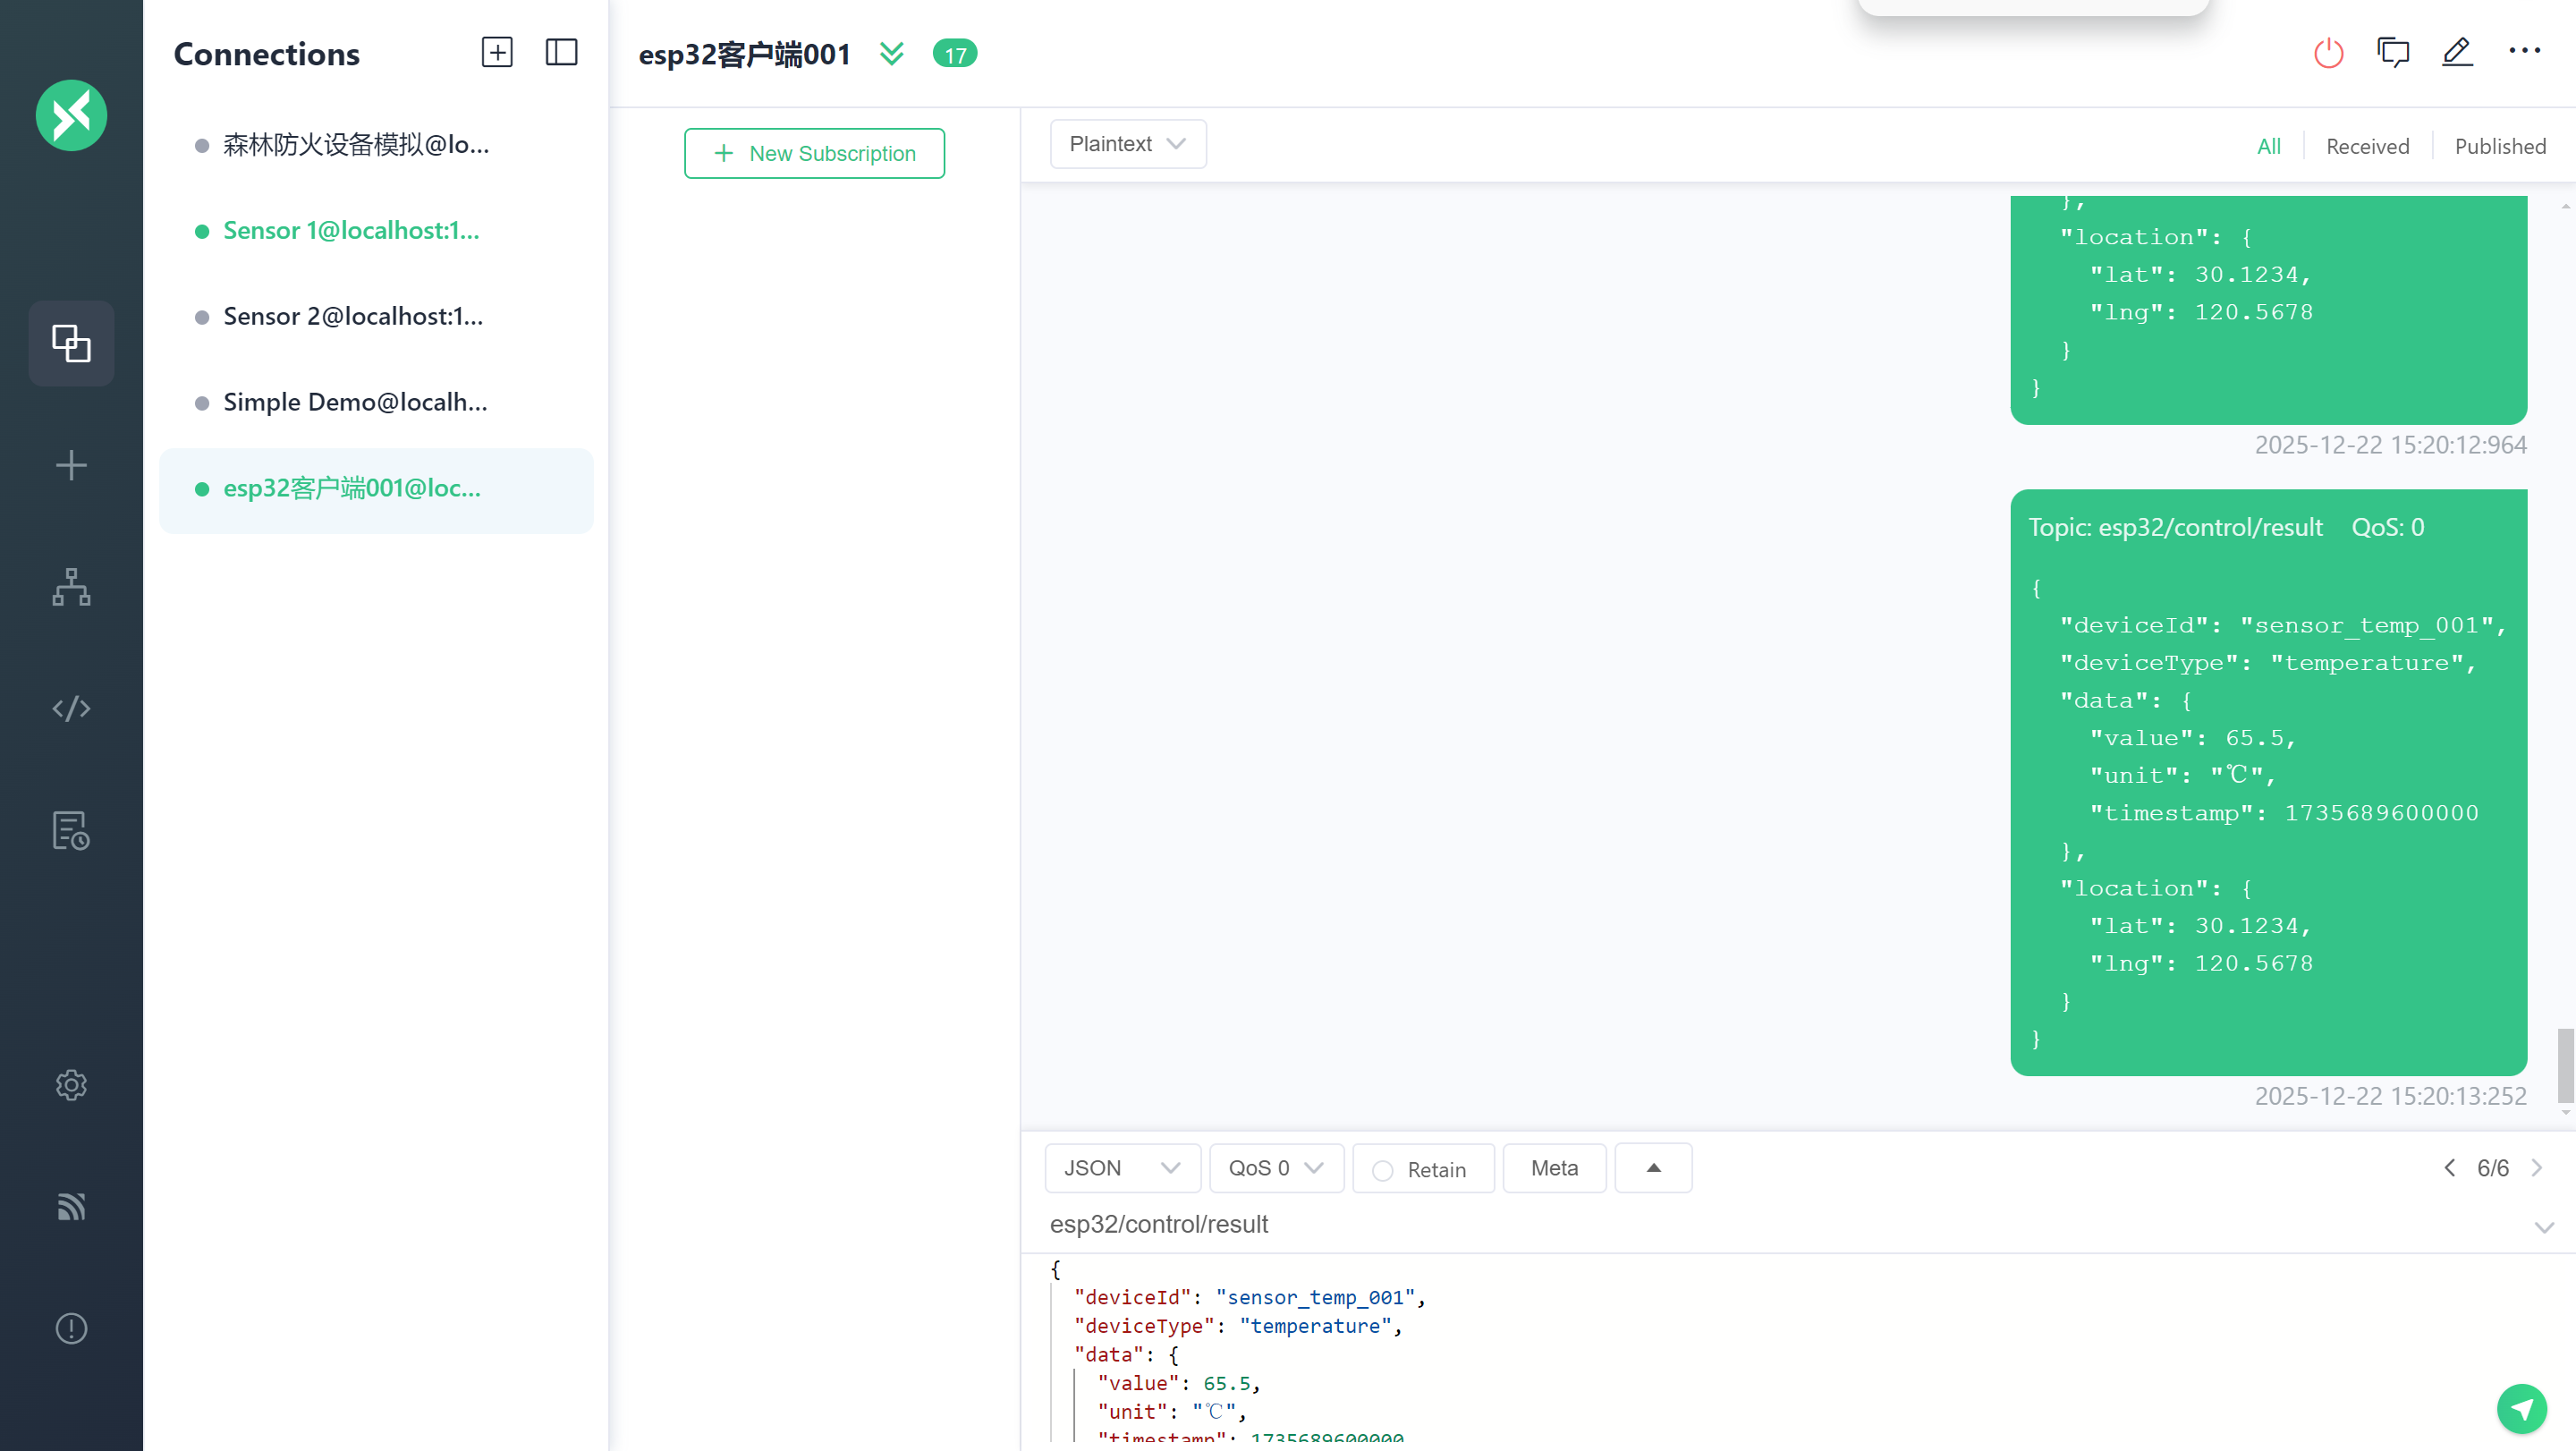Toggle the Retain radio option
Image resolution: width=2576 pixels, height=1451 pixels.
click(x=1382, y=1170)
